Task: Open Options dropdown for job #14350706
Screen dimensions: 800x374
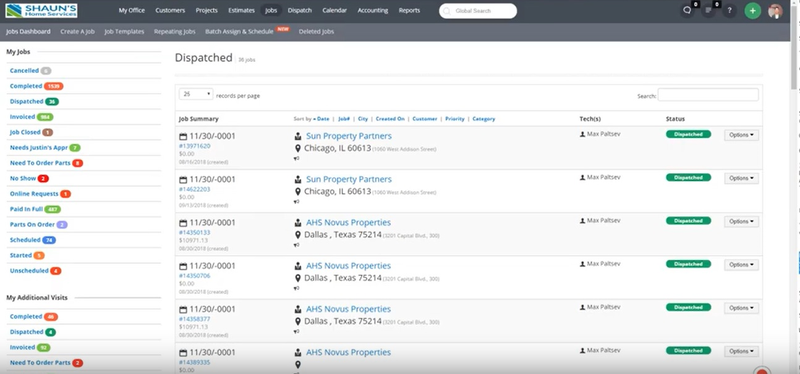Action: click(741, 265)
